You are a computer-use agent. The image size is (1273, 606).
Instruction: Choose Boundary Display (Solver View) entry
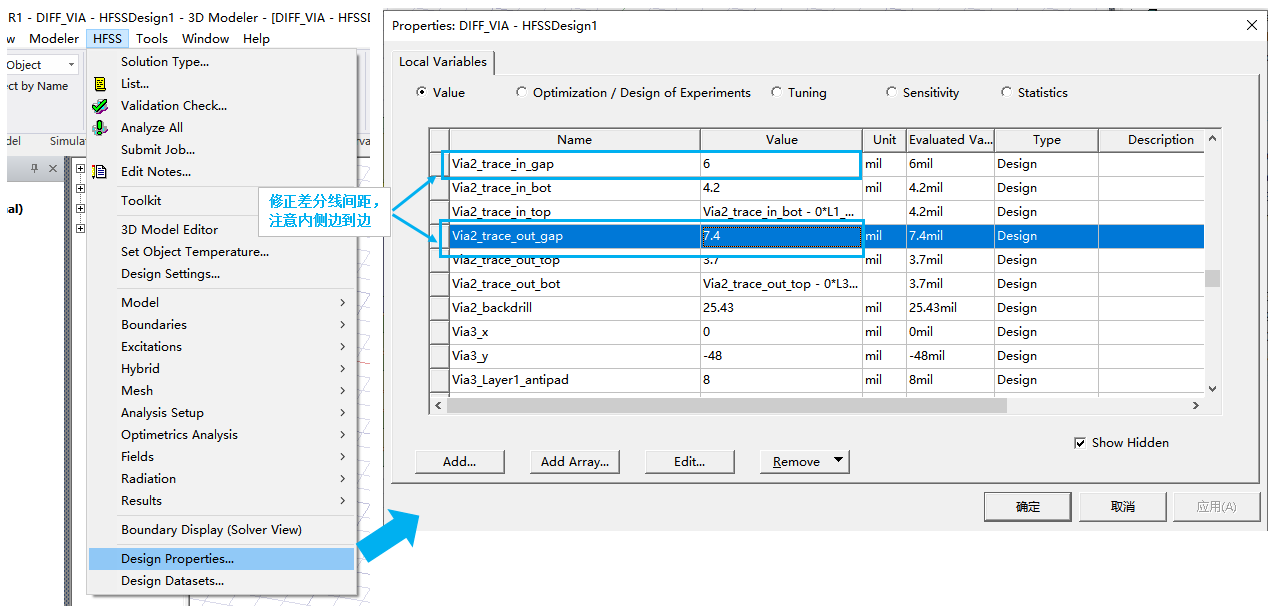coord(221,530)
